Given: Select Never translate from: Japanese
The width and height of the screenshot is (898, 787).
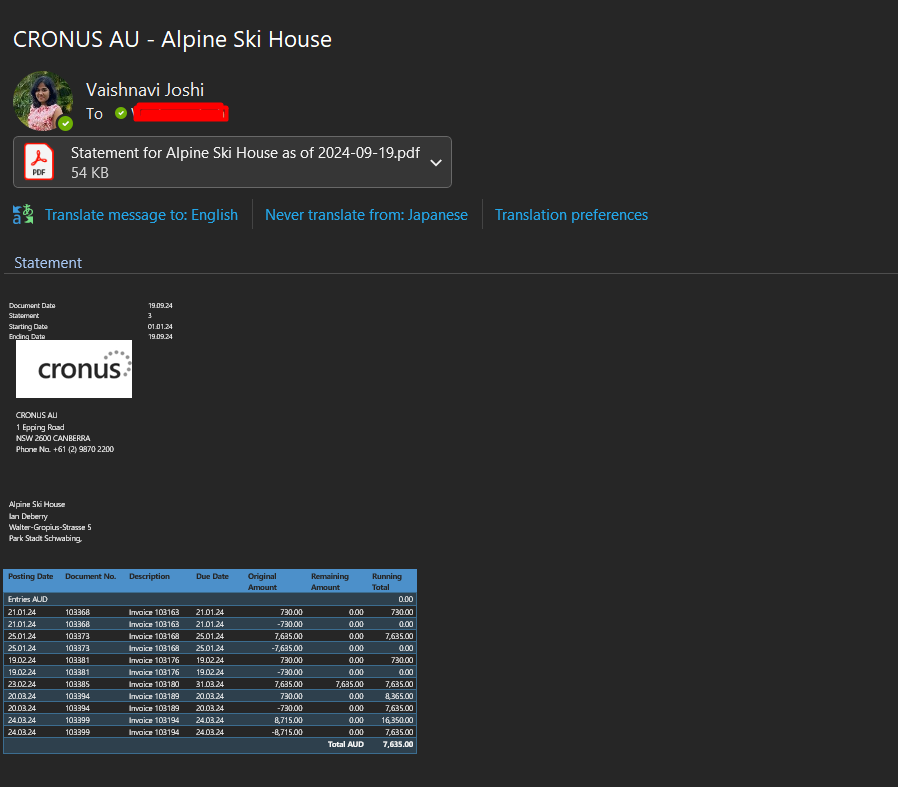Looking at the screenshot, I should pos(367,215).
